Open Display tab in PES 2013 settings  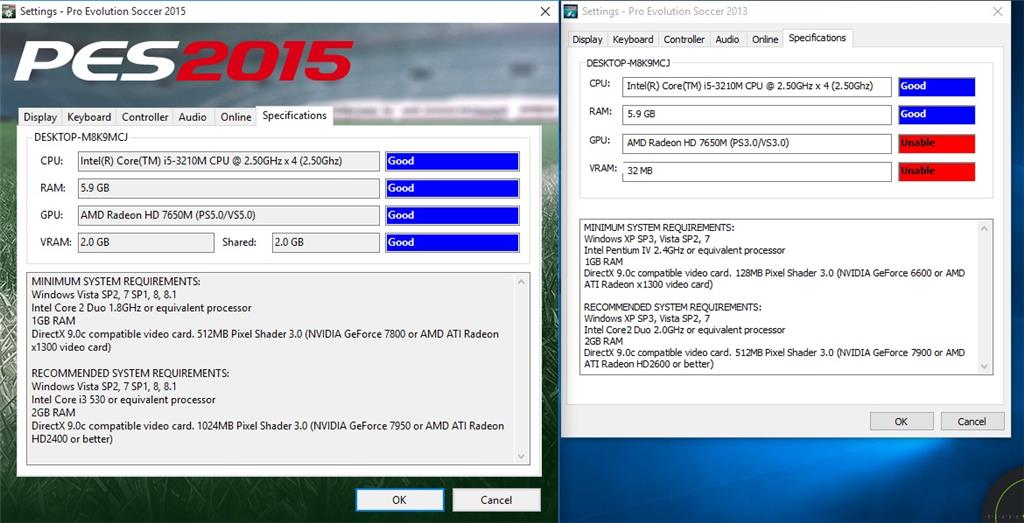pyautogui.click(x=587, y=39)
